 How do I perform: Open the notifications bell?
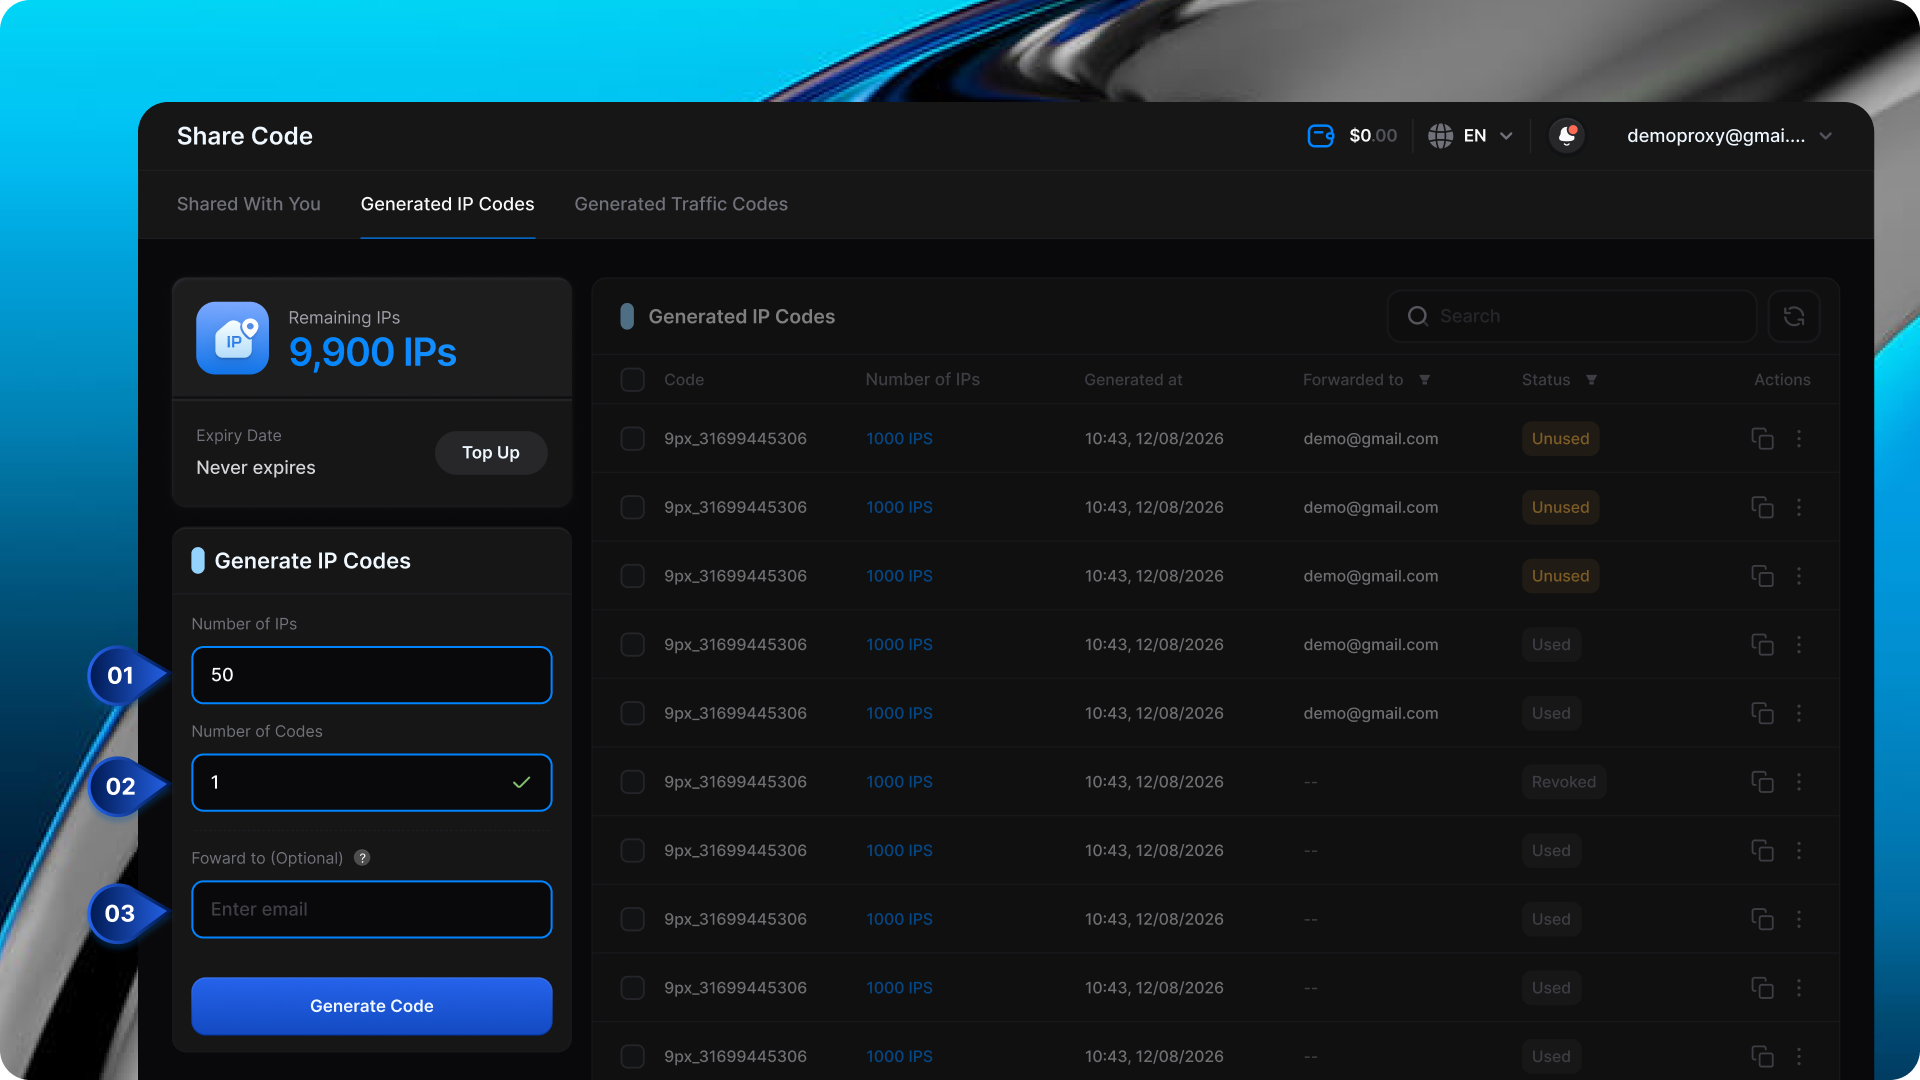point(1566,136)
